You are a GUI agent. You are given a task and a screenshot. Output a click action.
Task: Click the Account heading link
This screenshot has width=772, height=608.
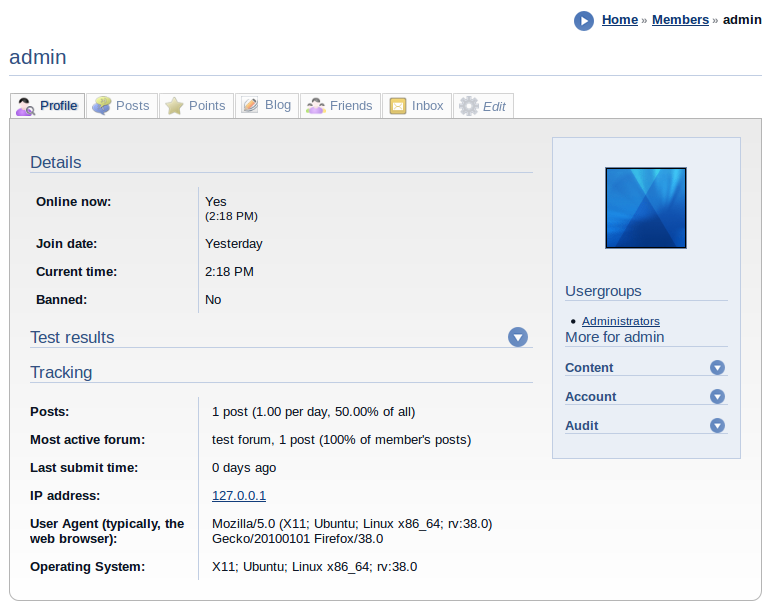tap(590, 397)
